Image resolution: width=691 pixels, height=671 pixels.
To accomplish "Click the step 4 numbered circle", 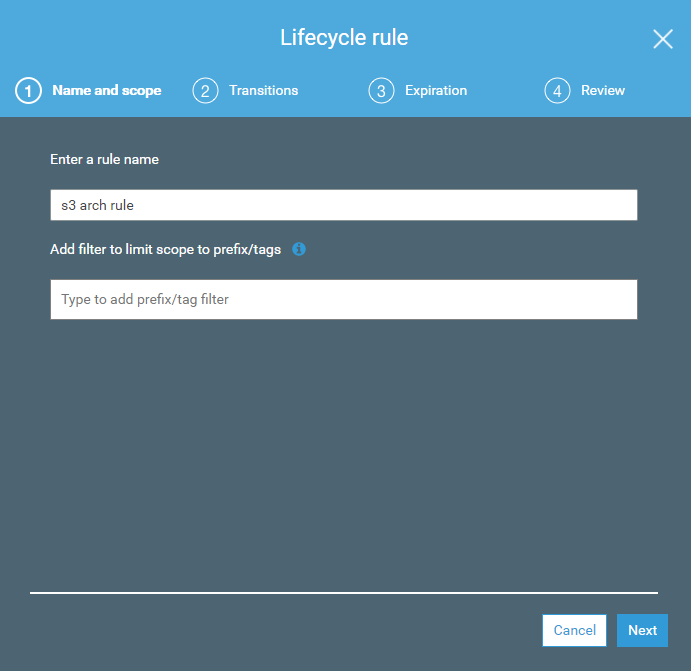I will click(x=557, y=91).
